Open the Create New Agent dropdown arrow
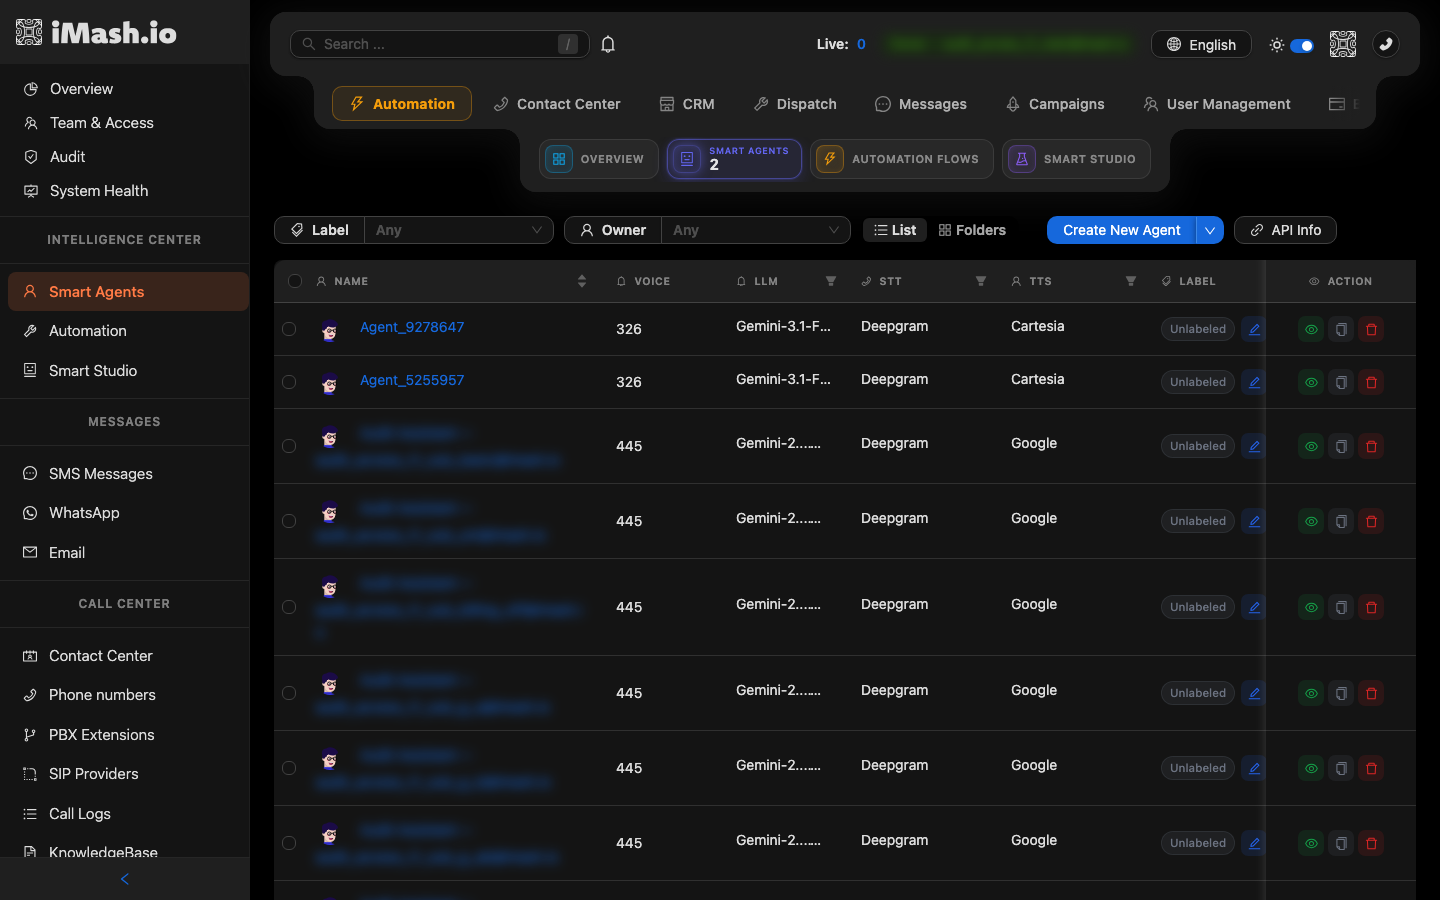The height and width of the screenshot is (900, 1440). [1210, 230]
